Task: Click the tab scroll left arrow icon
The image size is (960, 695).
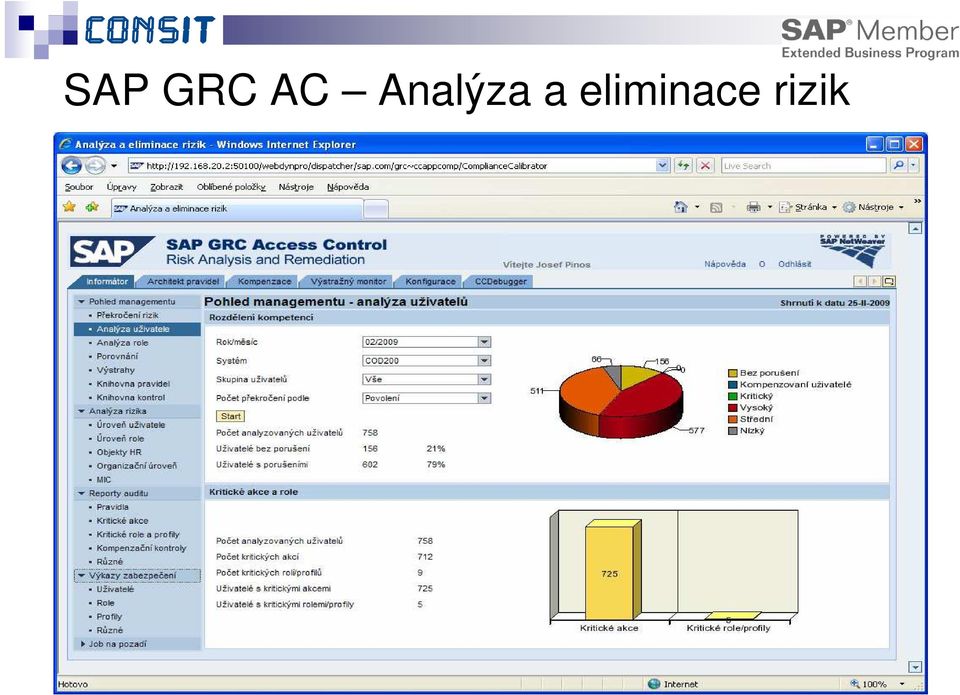Action: tap(860, 281)
